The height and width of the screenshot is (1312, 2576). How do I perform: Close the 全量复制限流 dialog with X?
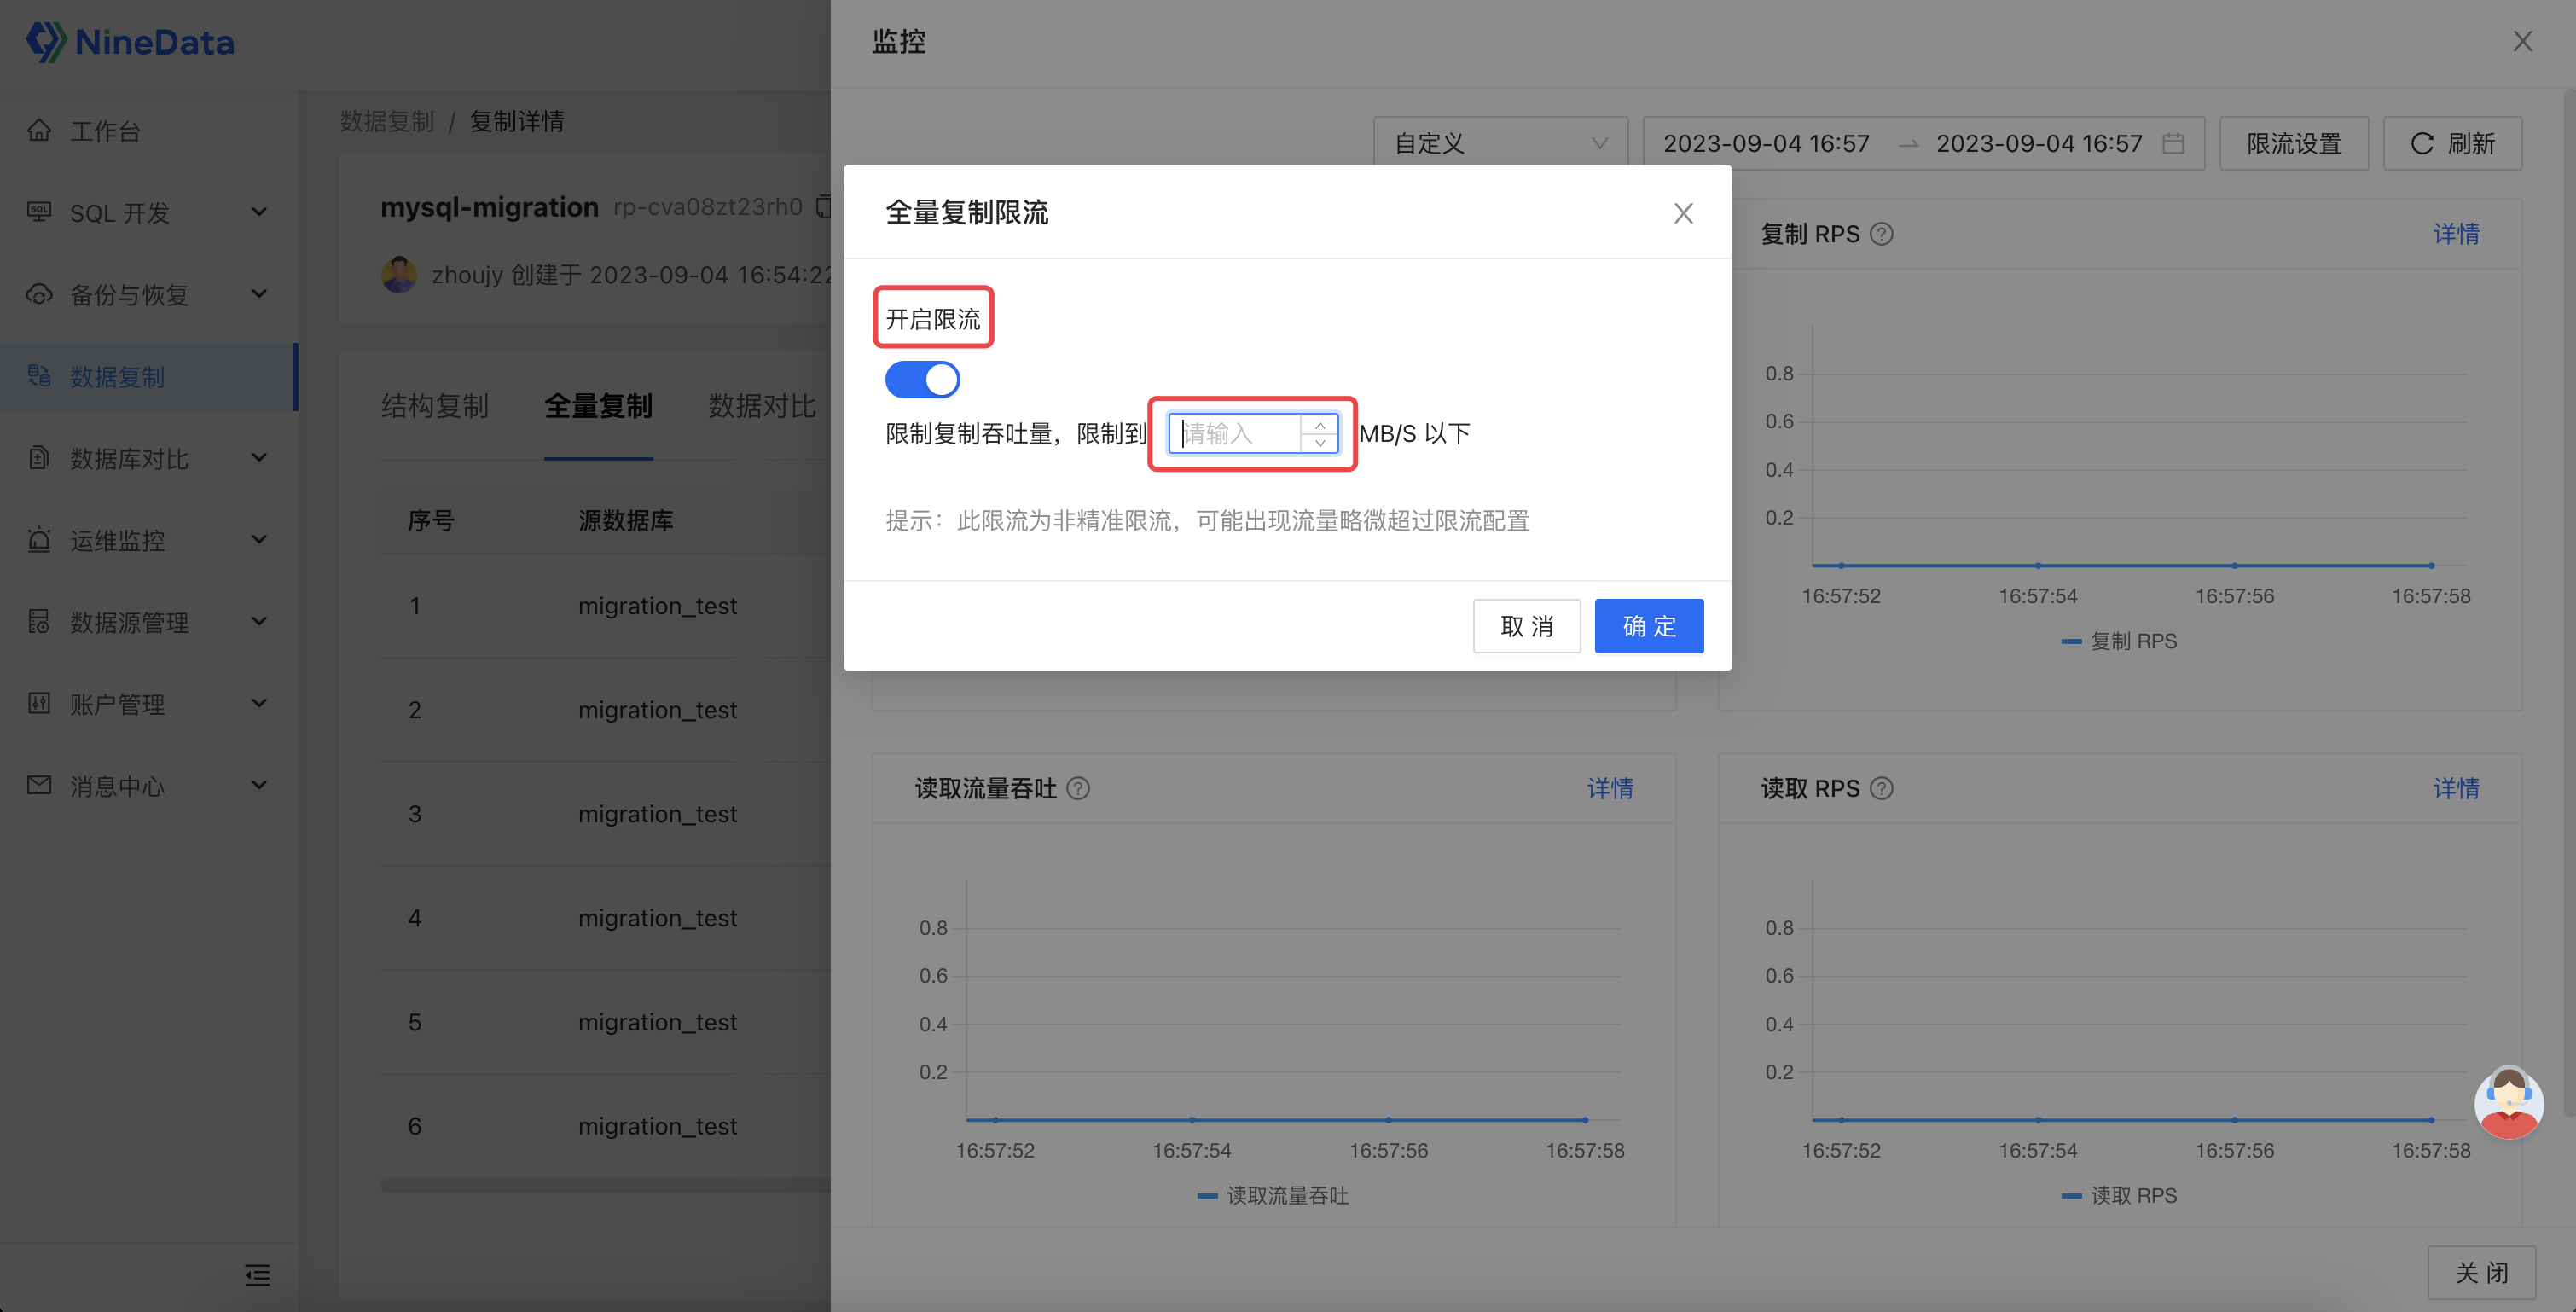click(x=1683, y=213)
